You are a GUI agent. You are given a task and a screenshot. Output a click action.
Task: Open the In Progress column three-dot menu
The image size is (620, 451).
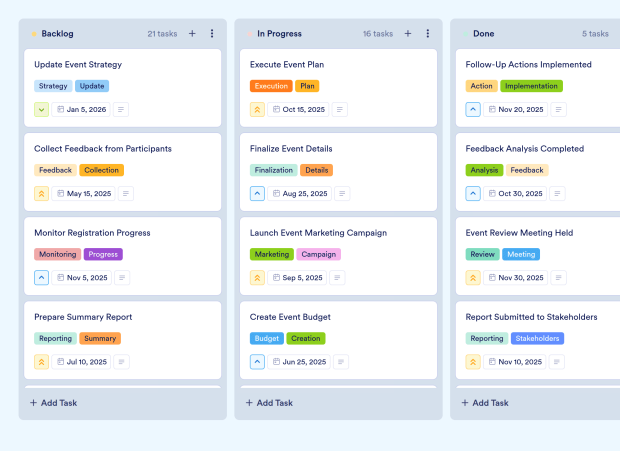[428, 34]
